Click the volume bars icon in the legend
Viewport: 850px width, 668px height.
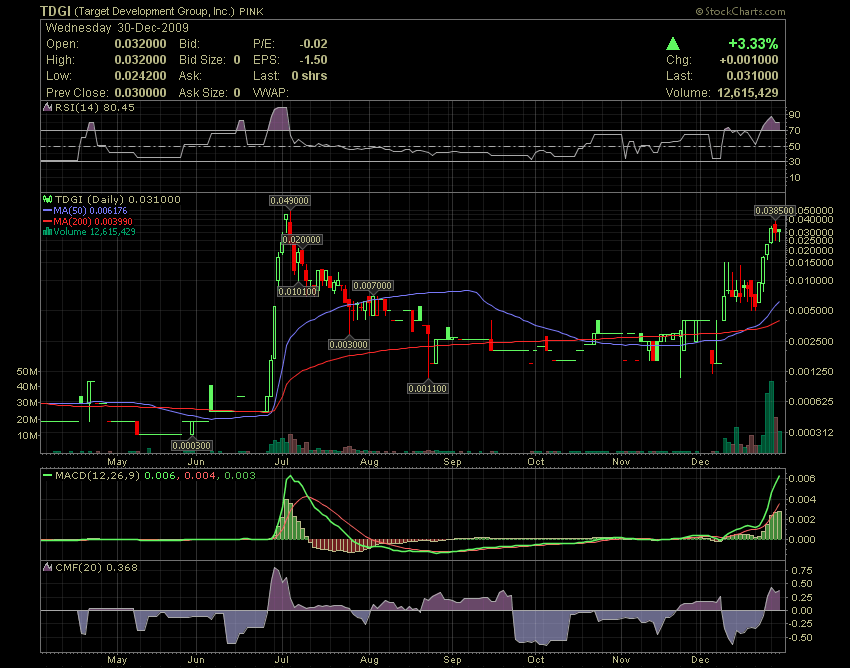point(48,232)
